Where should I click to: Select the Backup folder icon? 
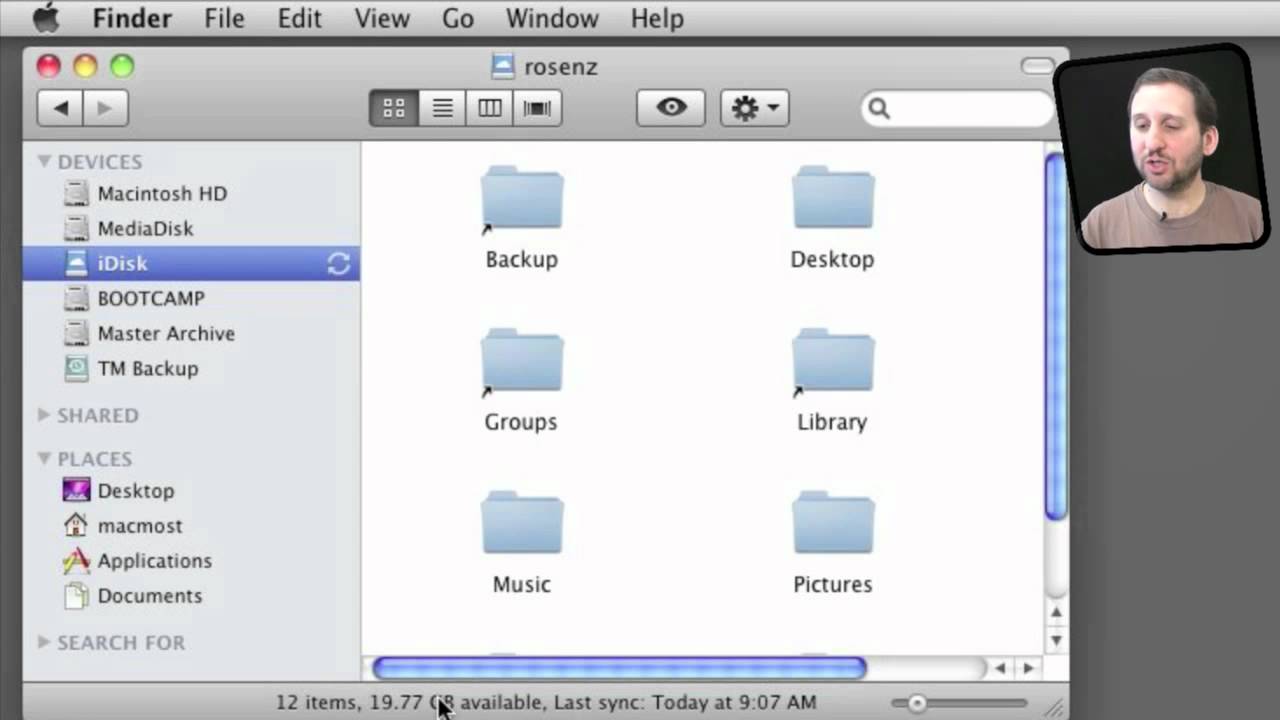(x=522, y=200)
